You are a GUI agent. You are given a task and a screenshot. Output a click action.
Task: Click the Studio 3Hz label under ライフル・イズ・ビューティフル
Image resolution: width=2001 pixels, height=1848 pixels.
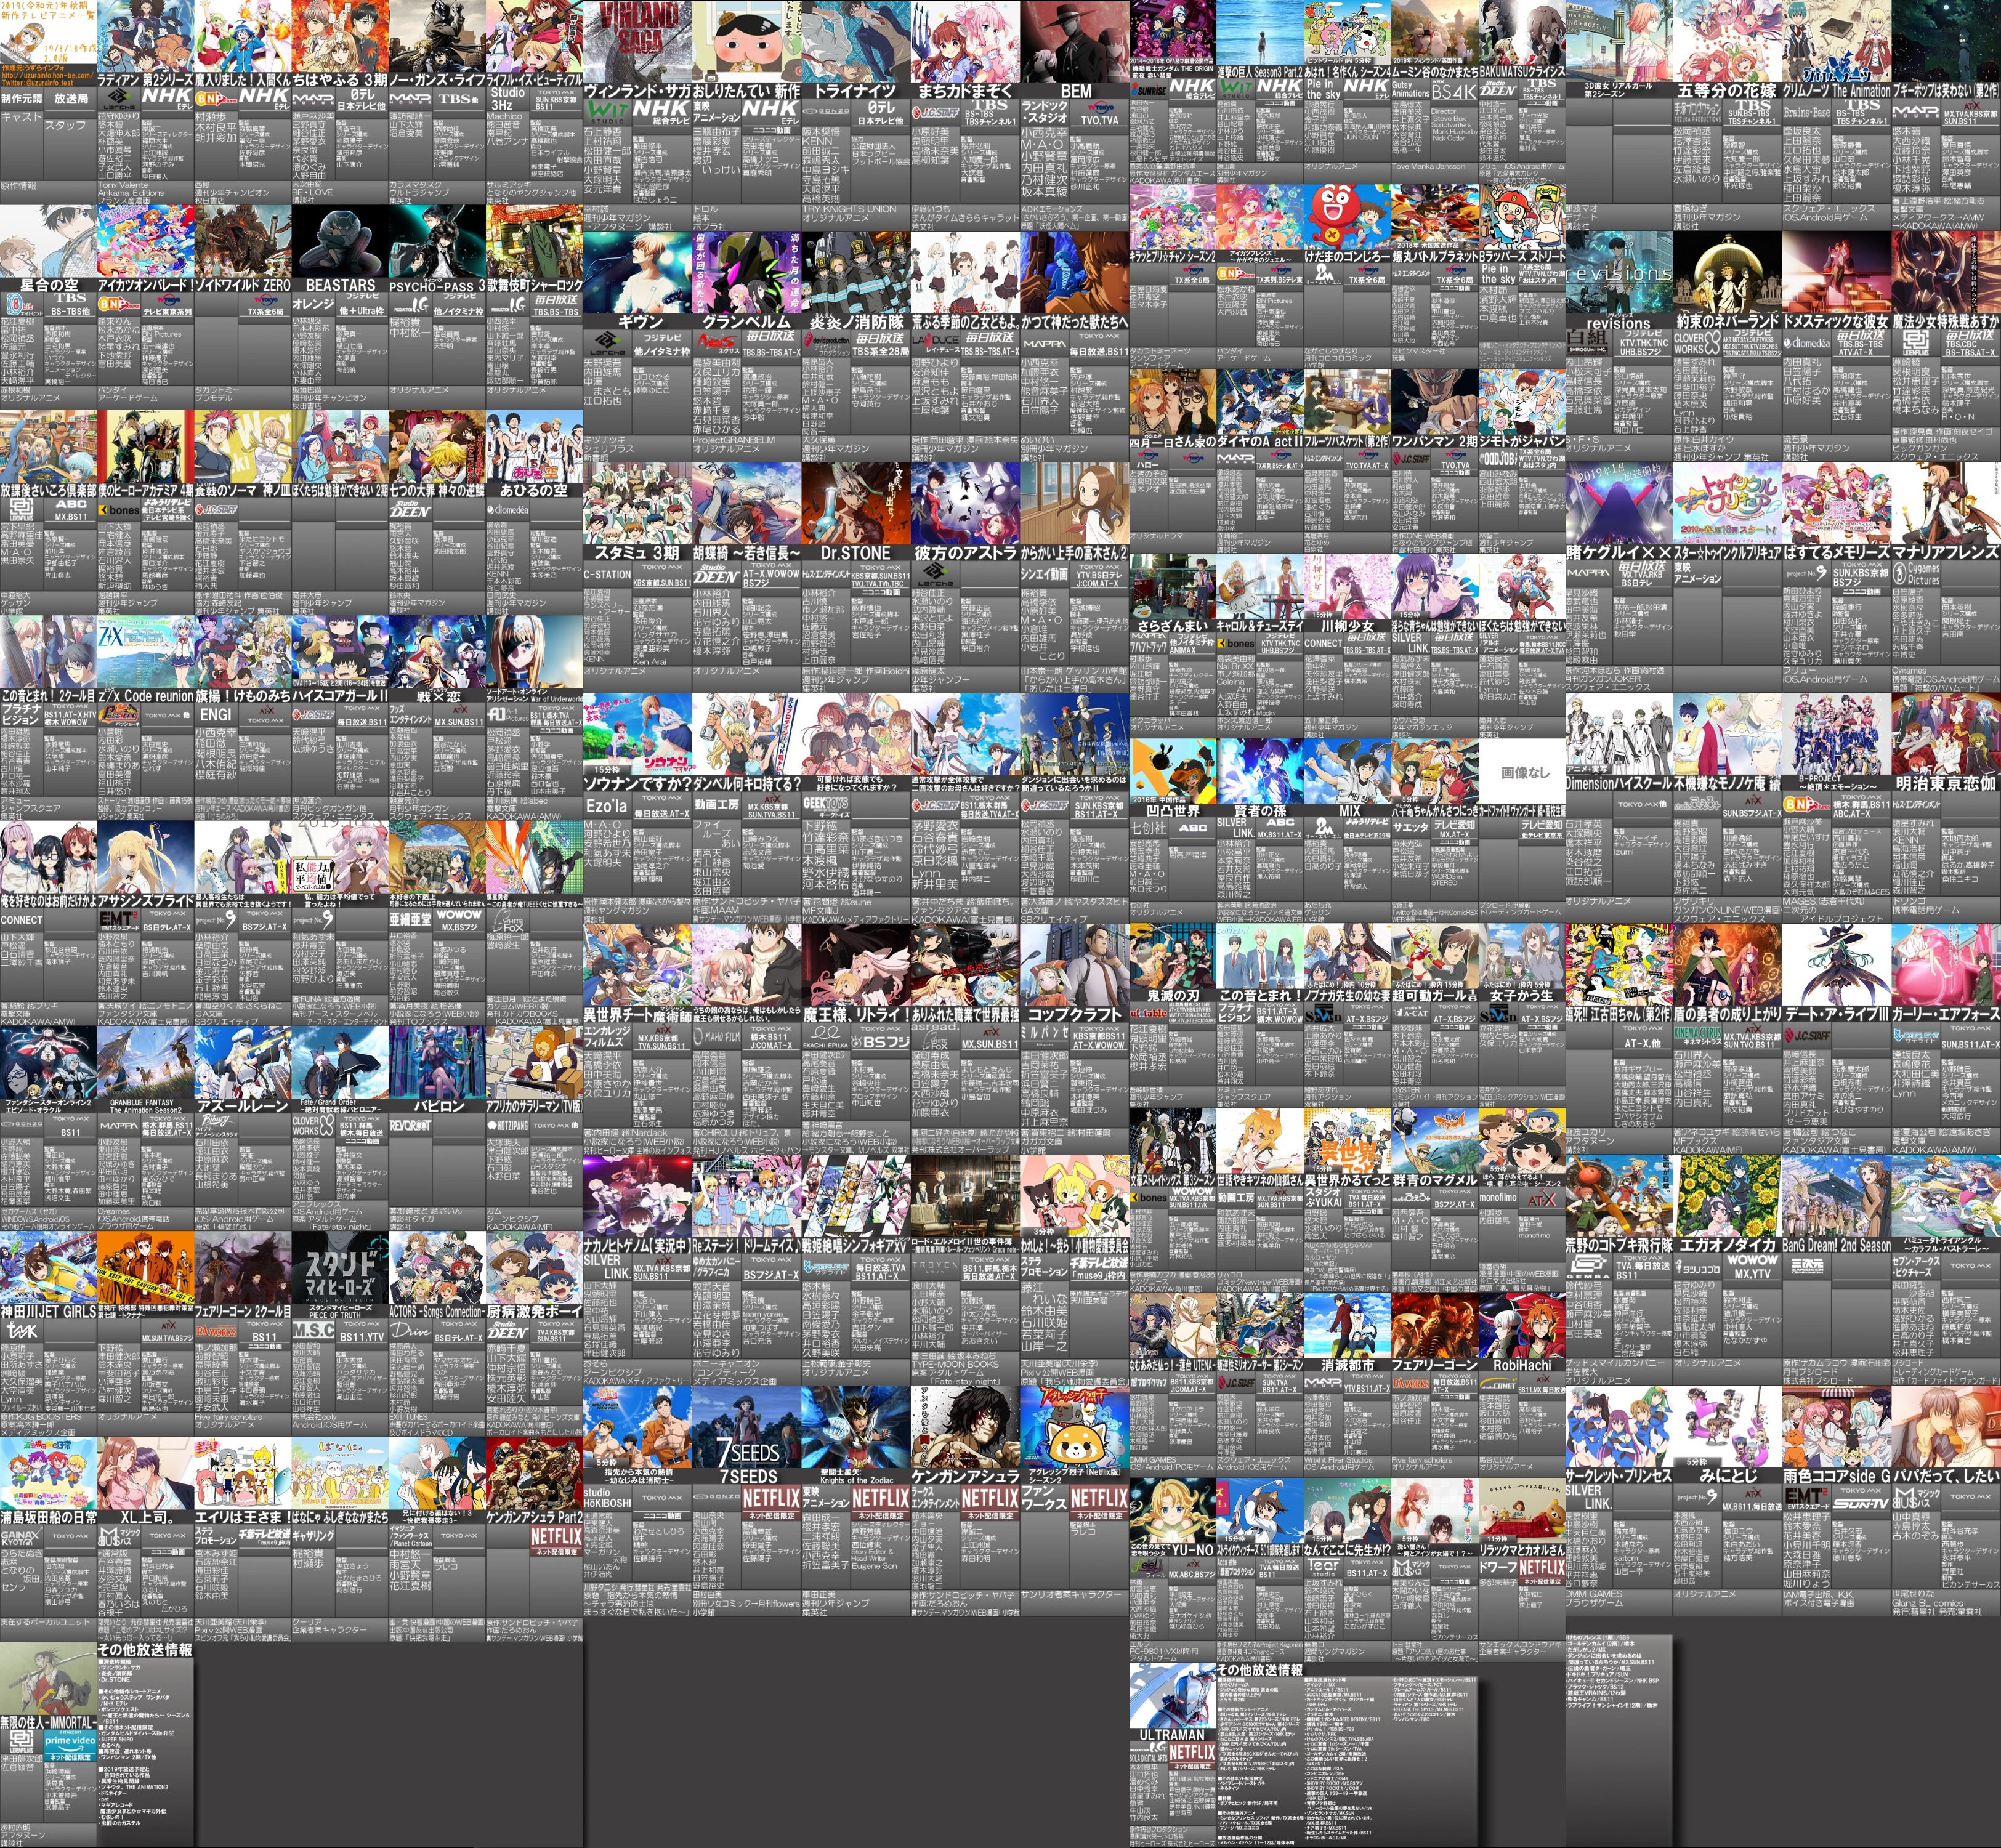(507, 98)
